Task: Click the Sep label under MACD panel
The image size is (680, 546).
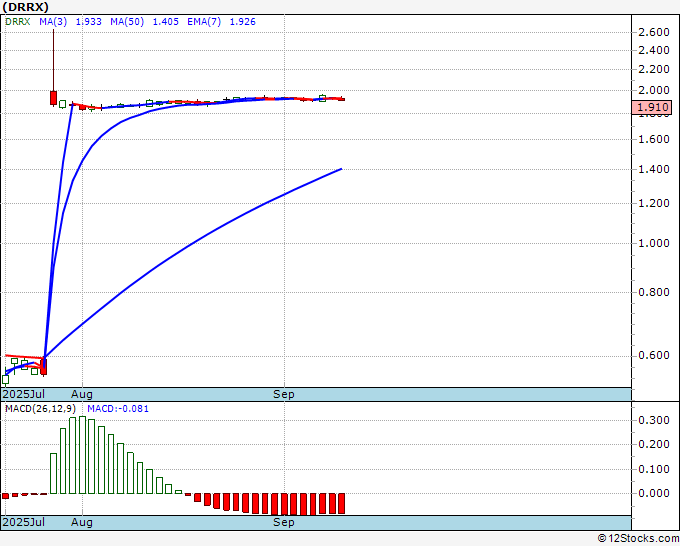Action: point(284,522)
